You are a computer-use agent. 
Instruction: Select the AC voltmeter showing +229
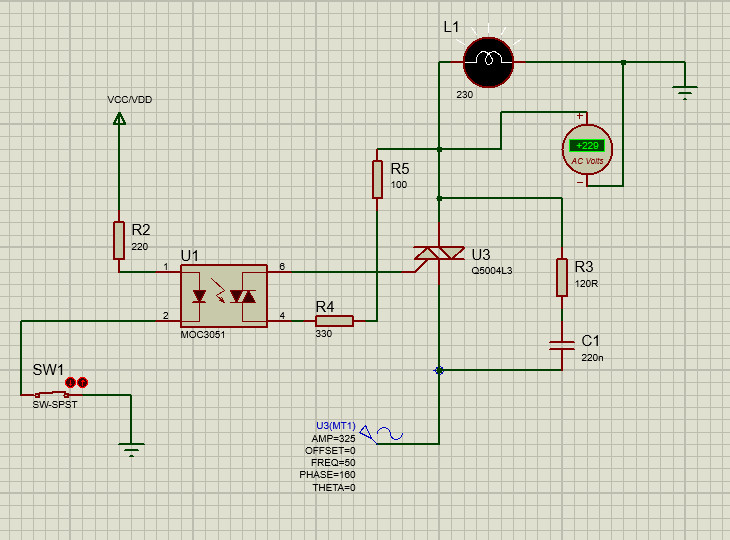(587, 149)
